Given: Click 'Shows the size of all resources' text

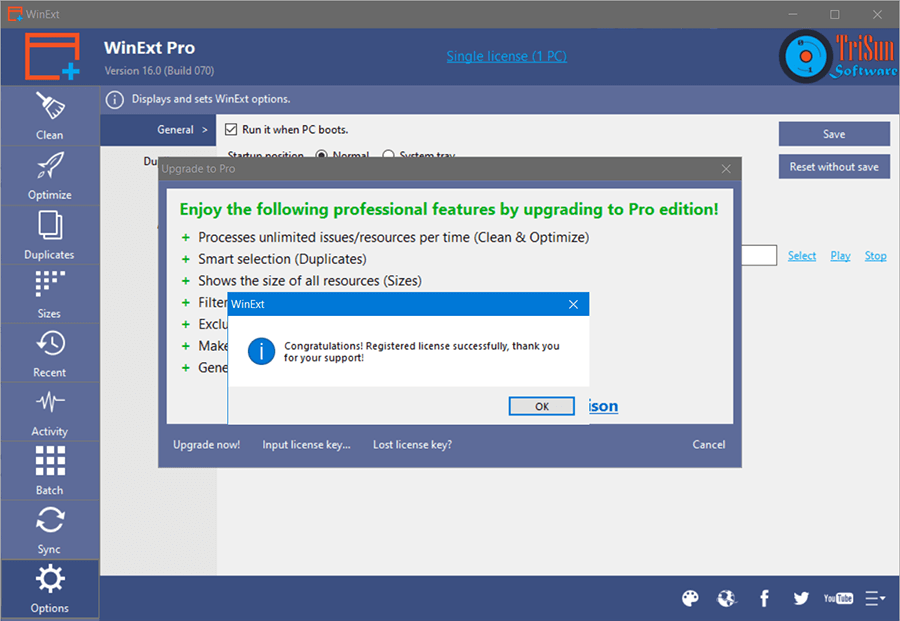Looking at the screenshot, I should 310,281.
